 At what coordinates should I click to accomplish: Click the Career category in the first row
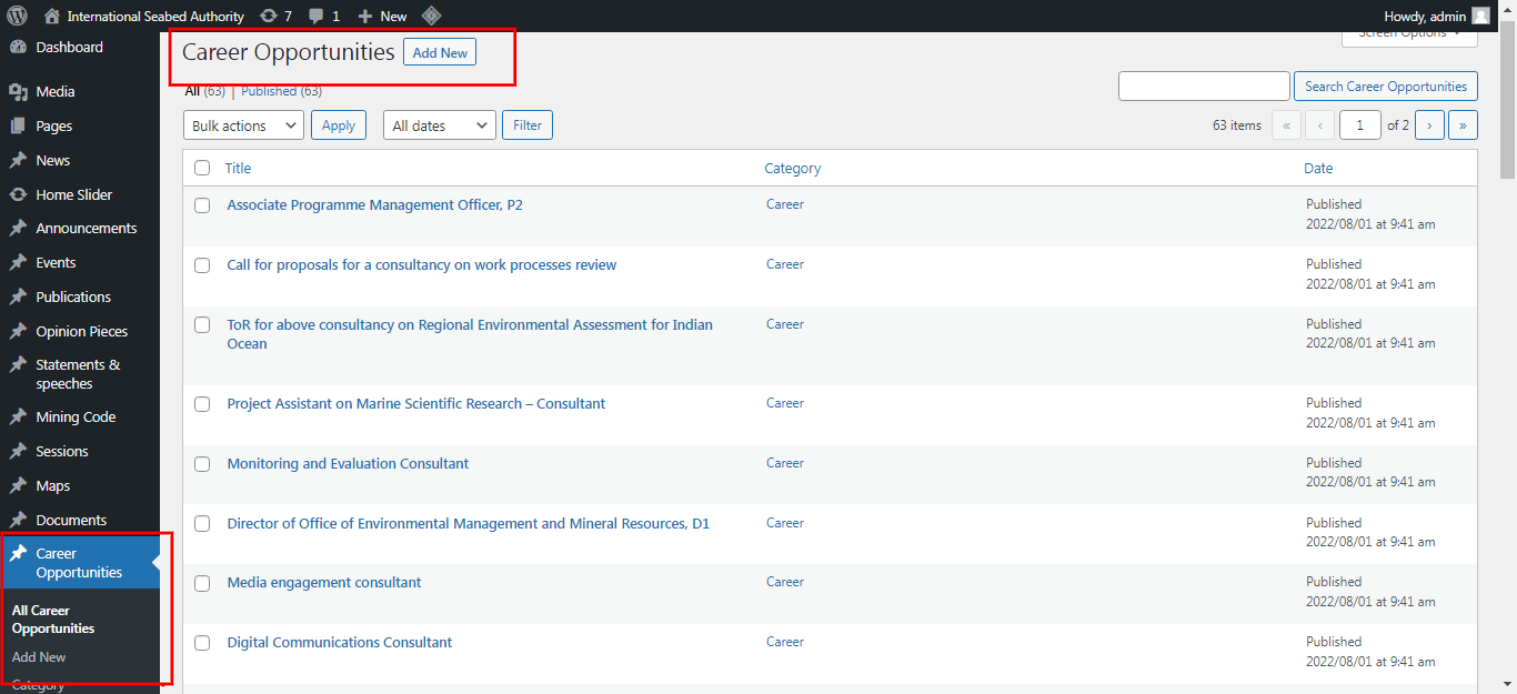[x=785, y=204]
